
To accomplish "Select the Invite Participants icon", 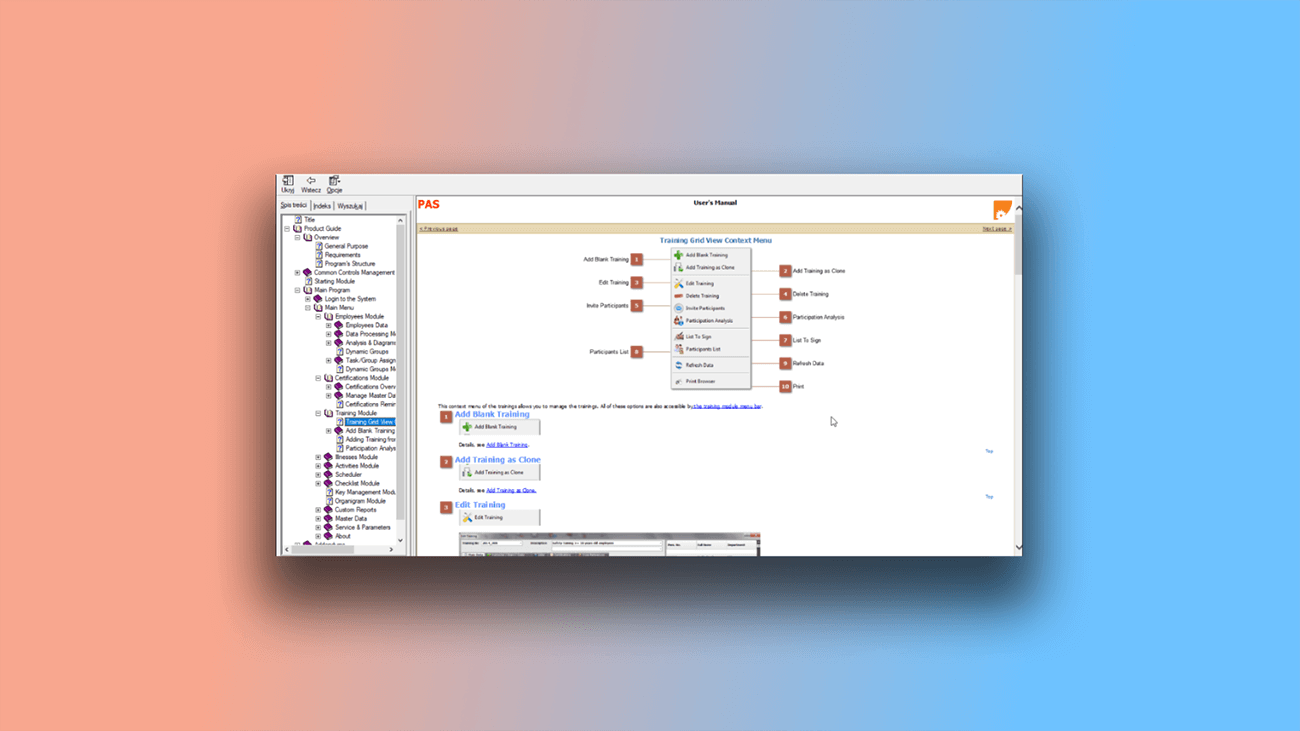I will click(x=677, y=307).
